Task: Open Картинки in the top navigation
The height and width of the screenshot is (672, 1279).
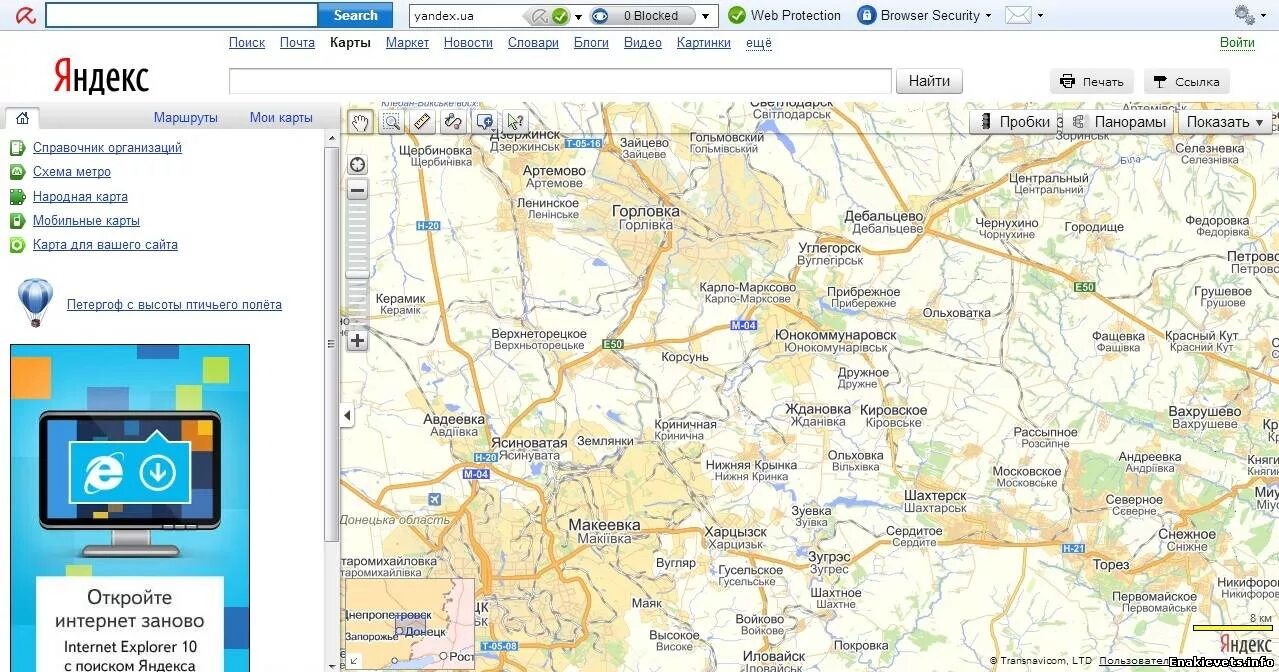Action: pos(704,42)
